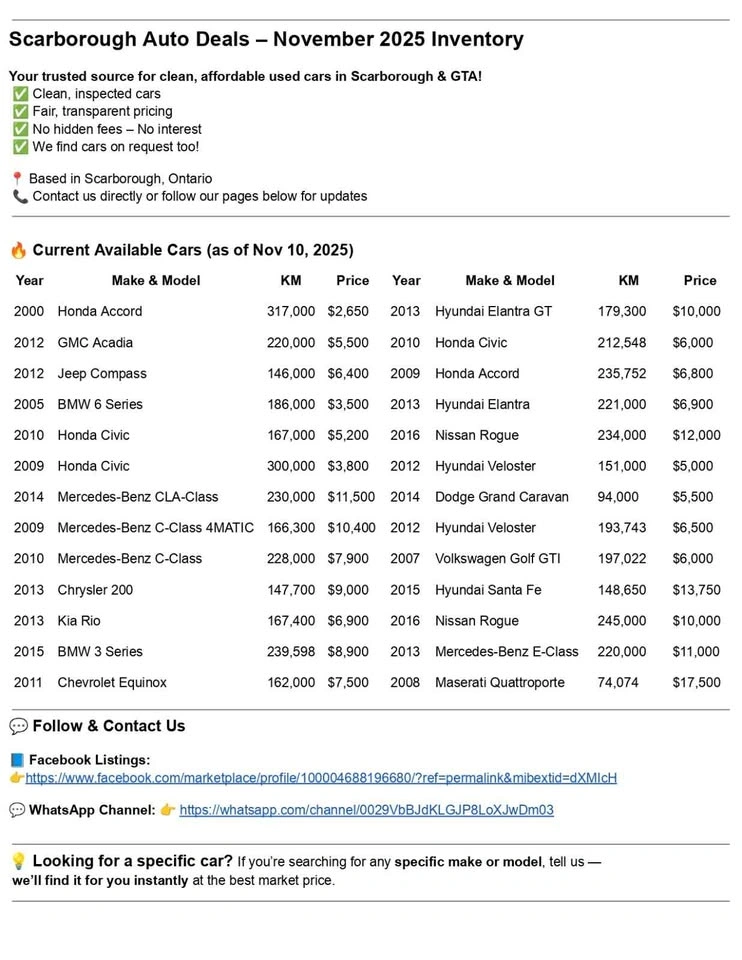Viewport: 742px width, 960px height.
Task: Click the $17,500 price cell
Action: (x=696, y=683)
